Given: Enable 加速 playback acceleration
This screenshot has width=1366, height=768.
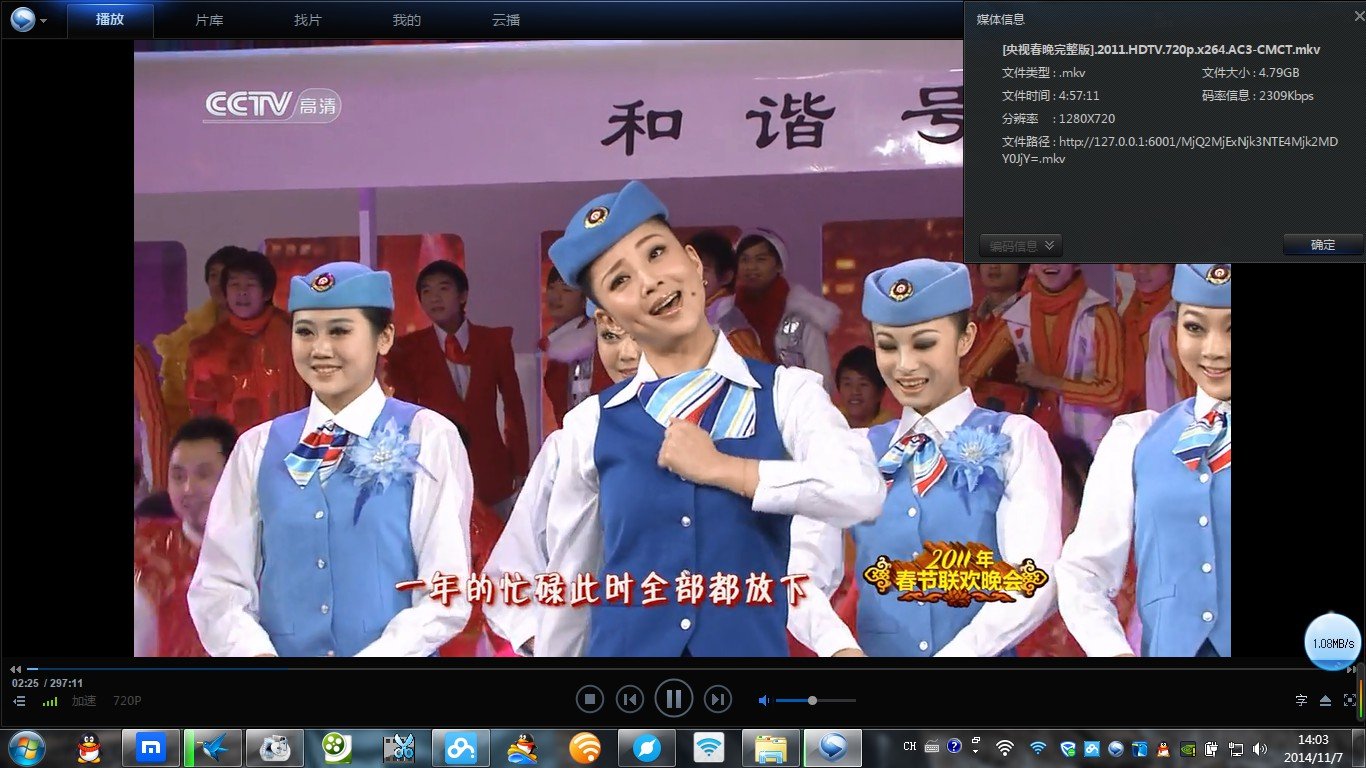Looking at the screenshot, I should [x=85, y=701].
